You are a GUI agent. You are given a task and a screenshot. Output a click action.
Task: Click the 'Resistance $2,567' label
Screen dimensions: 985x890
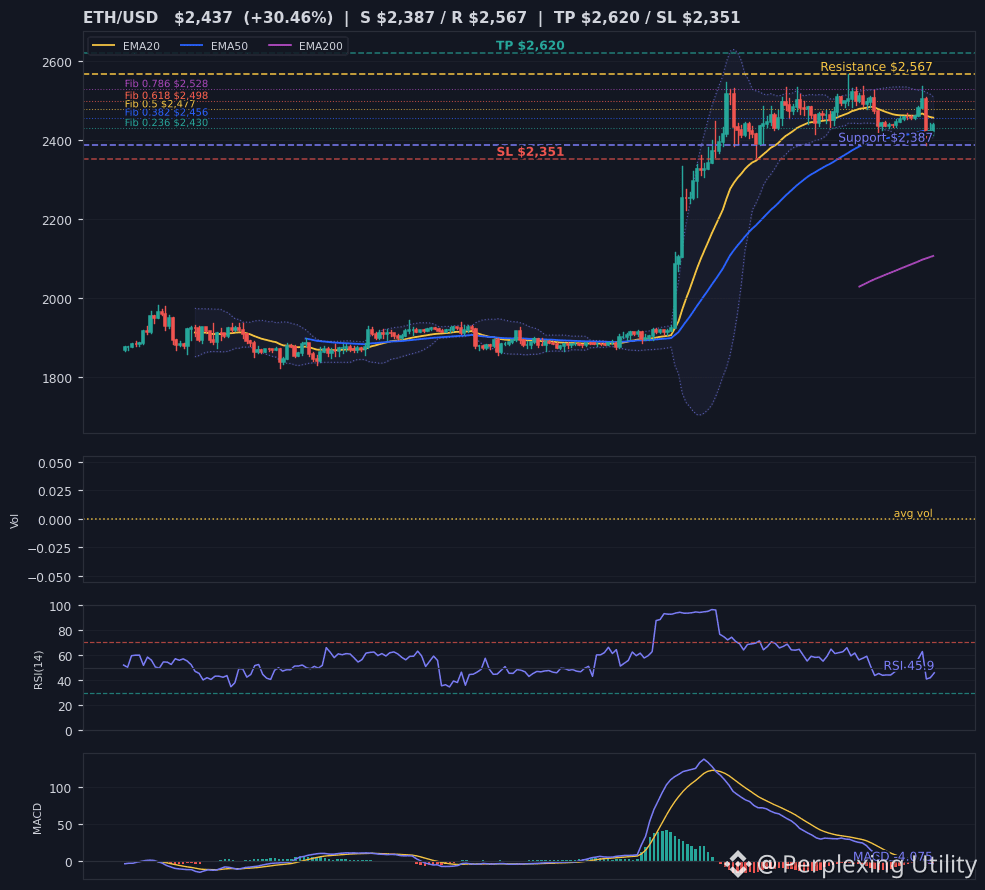pos(876,67)
